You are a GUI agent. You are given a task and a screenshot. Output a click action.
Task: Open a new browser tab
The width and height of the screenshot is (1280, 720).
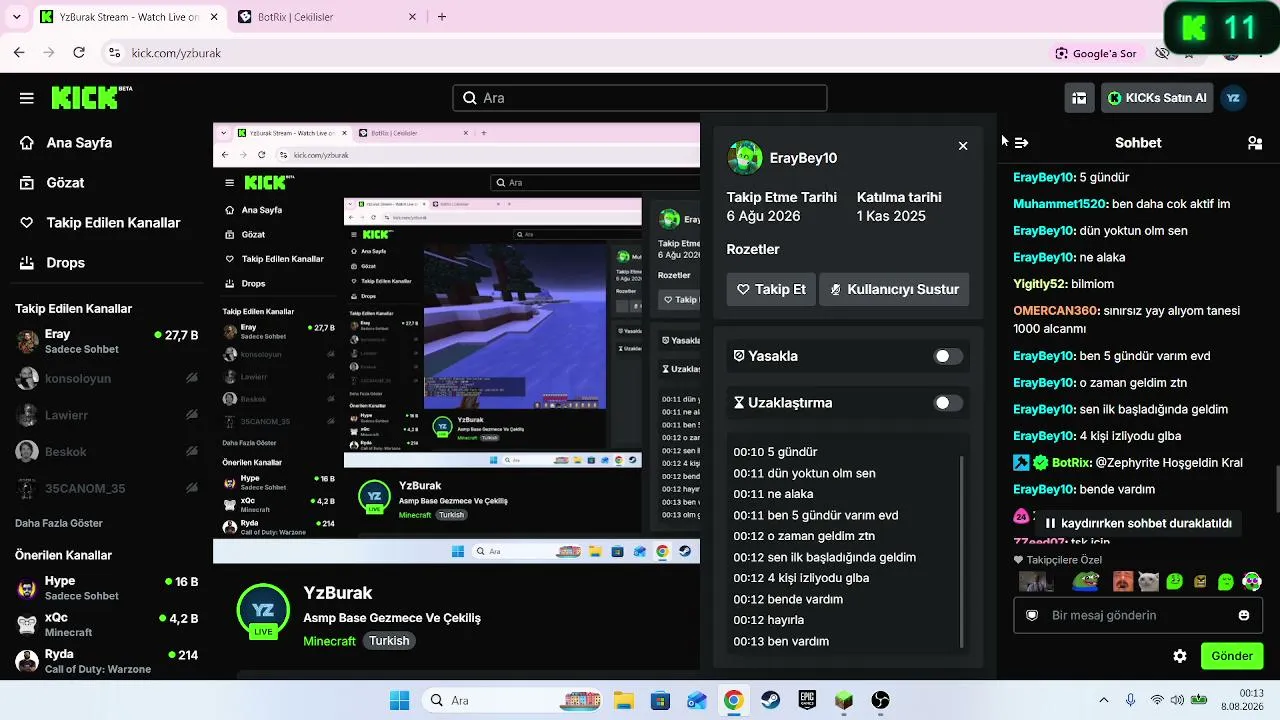coord(442,17)
